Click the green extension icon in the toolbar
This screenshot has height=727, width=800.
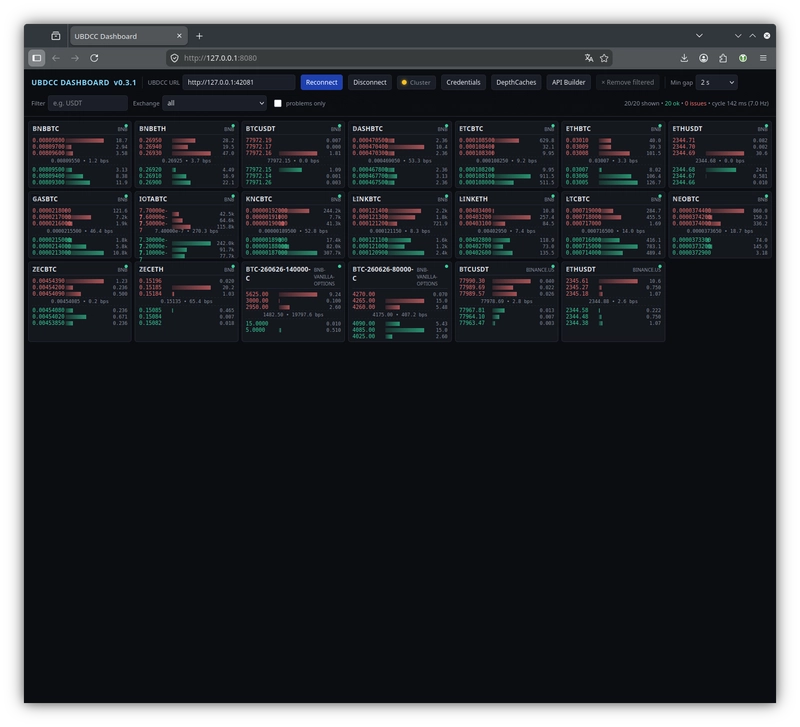(x=743, y=58)
